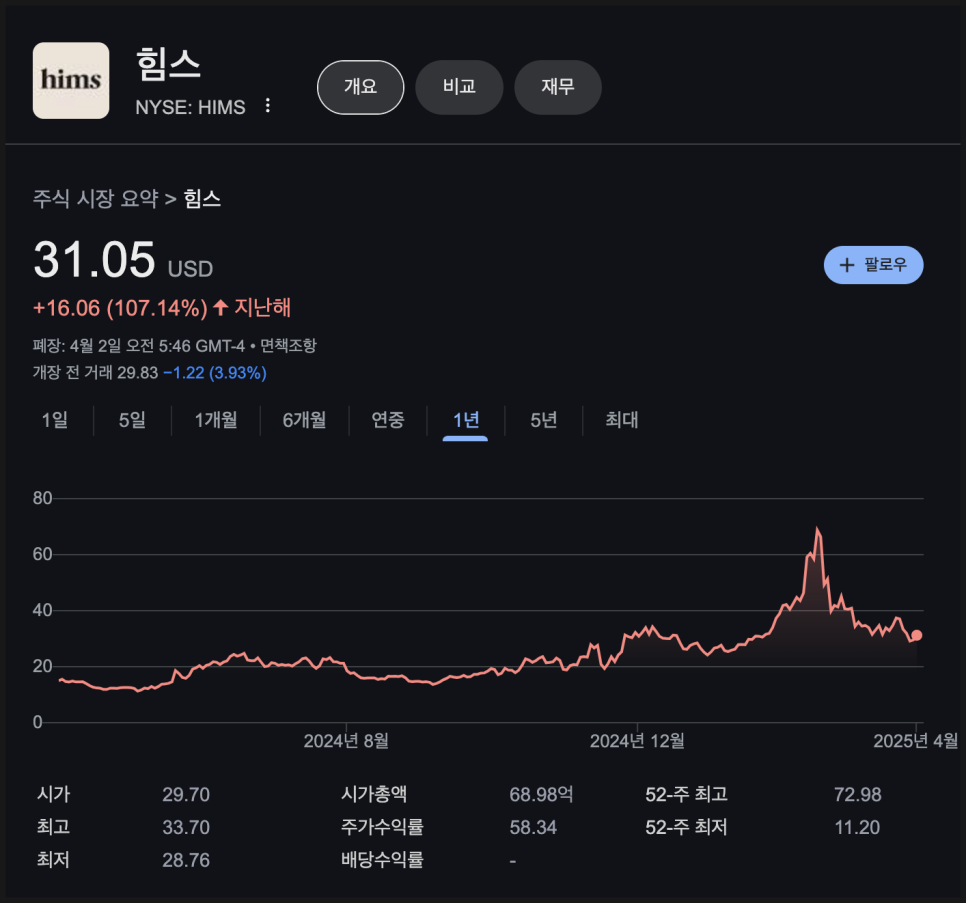Click the NYSE: HIMS ticker text

click(x=190, y=107)
